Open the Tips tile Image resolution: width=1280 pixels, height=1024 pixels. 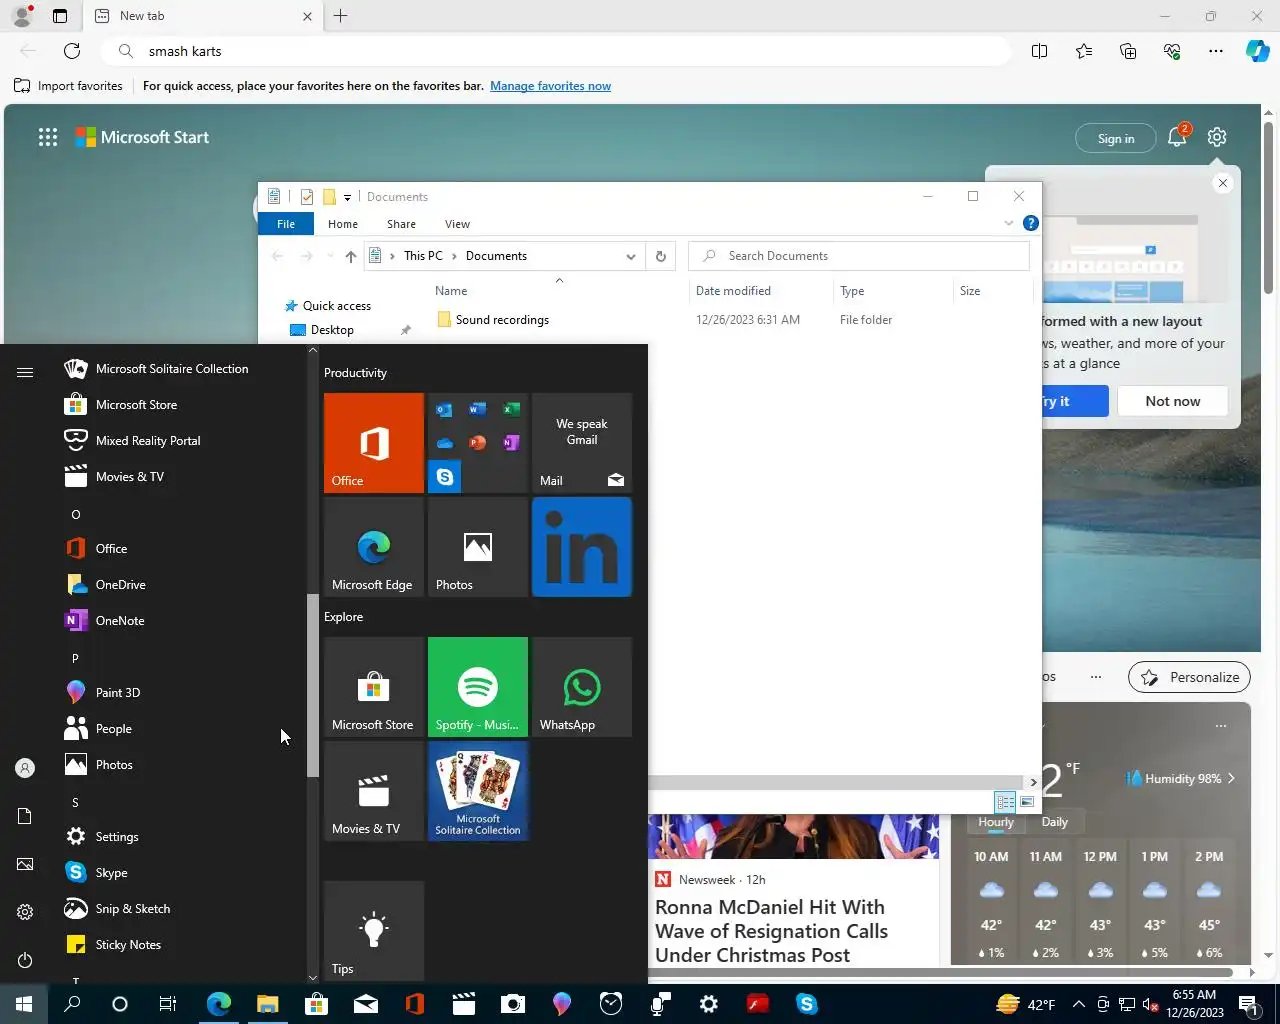[373, 930]
